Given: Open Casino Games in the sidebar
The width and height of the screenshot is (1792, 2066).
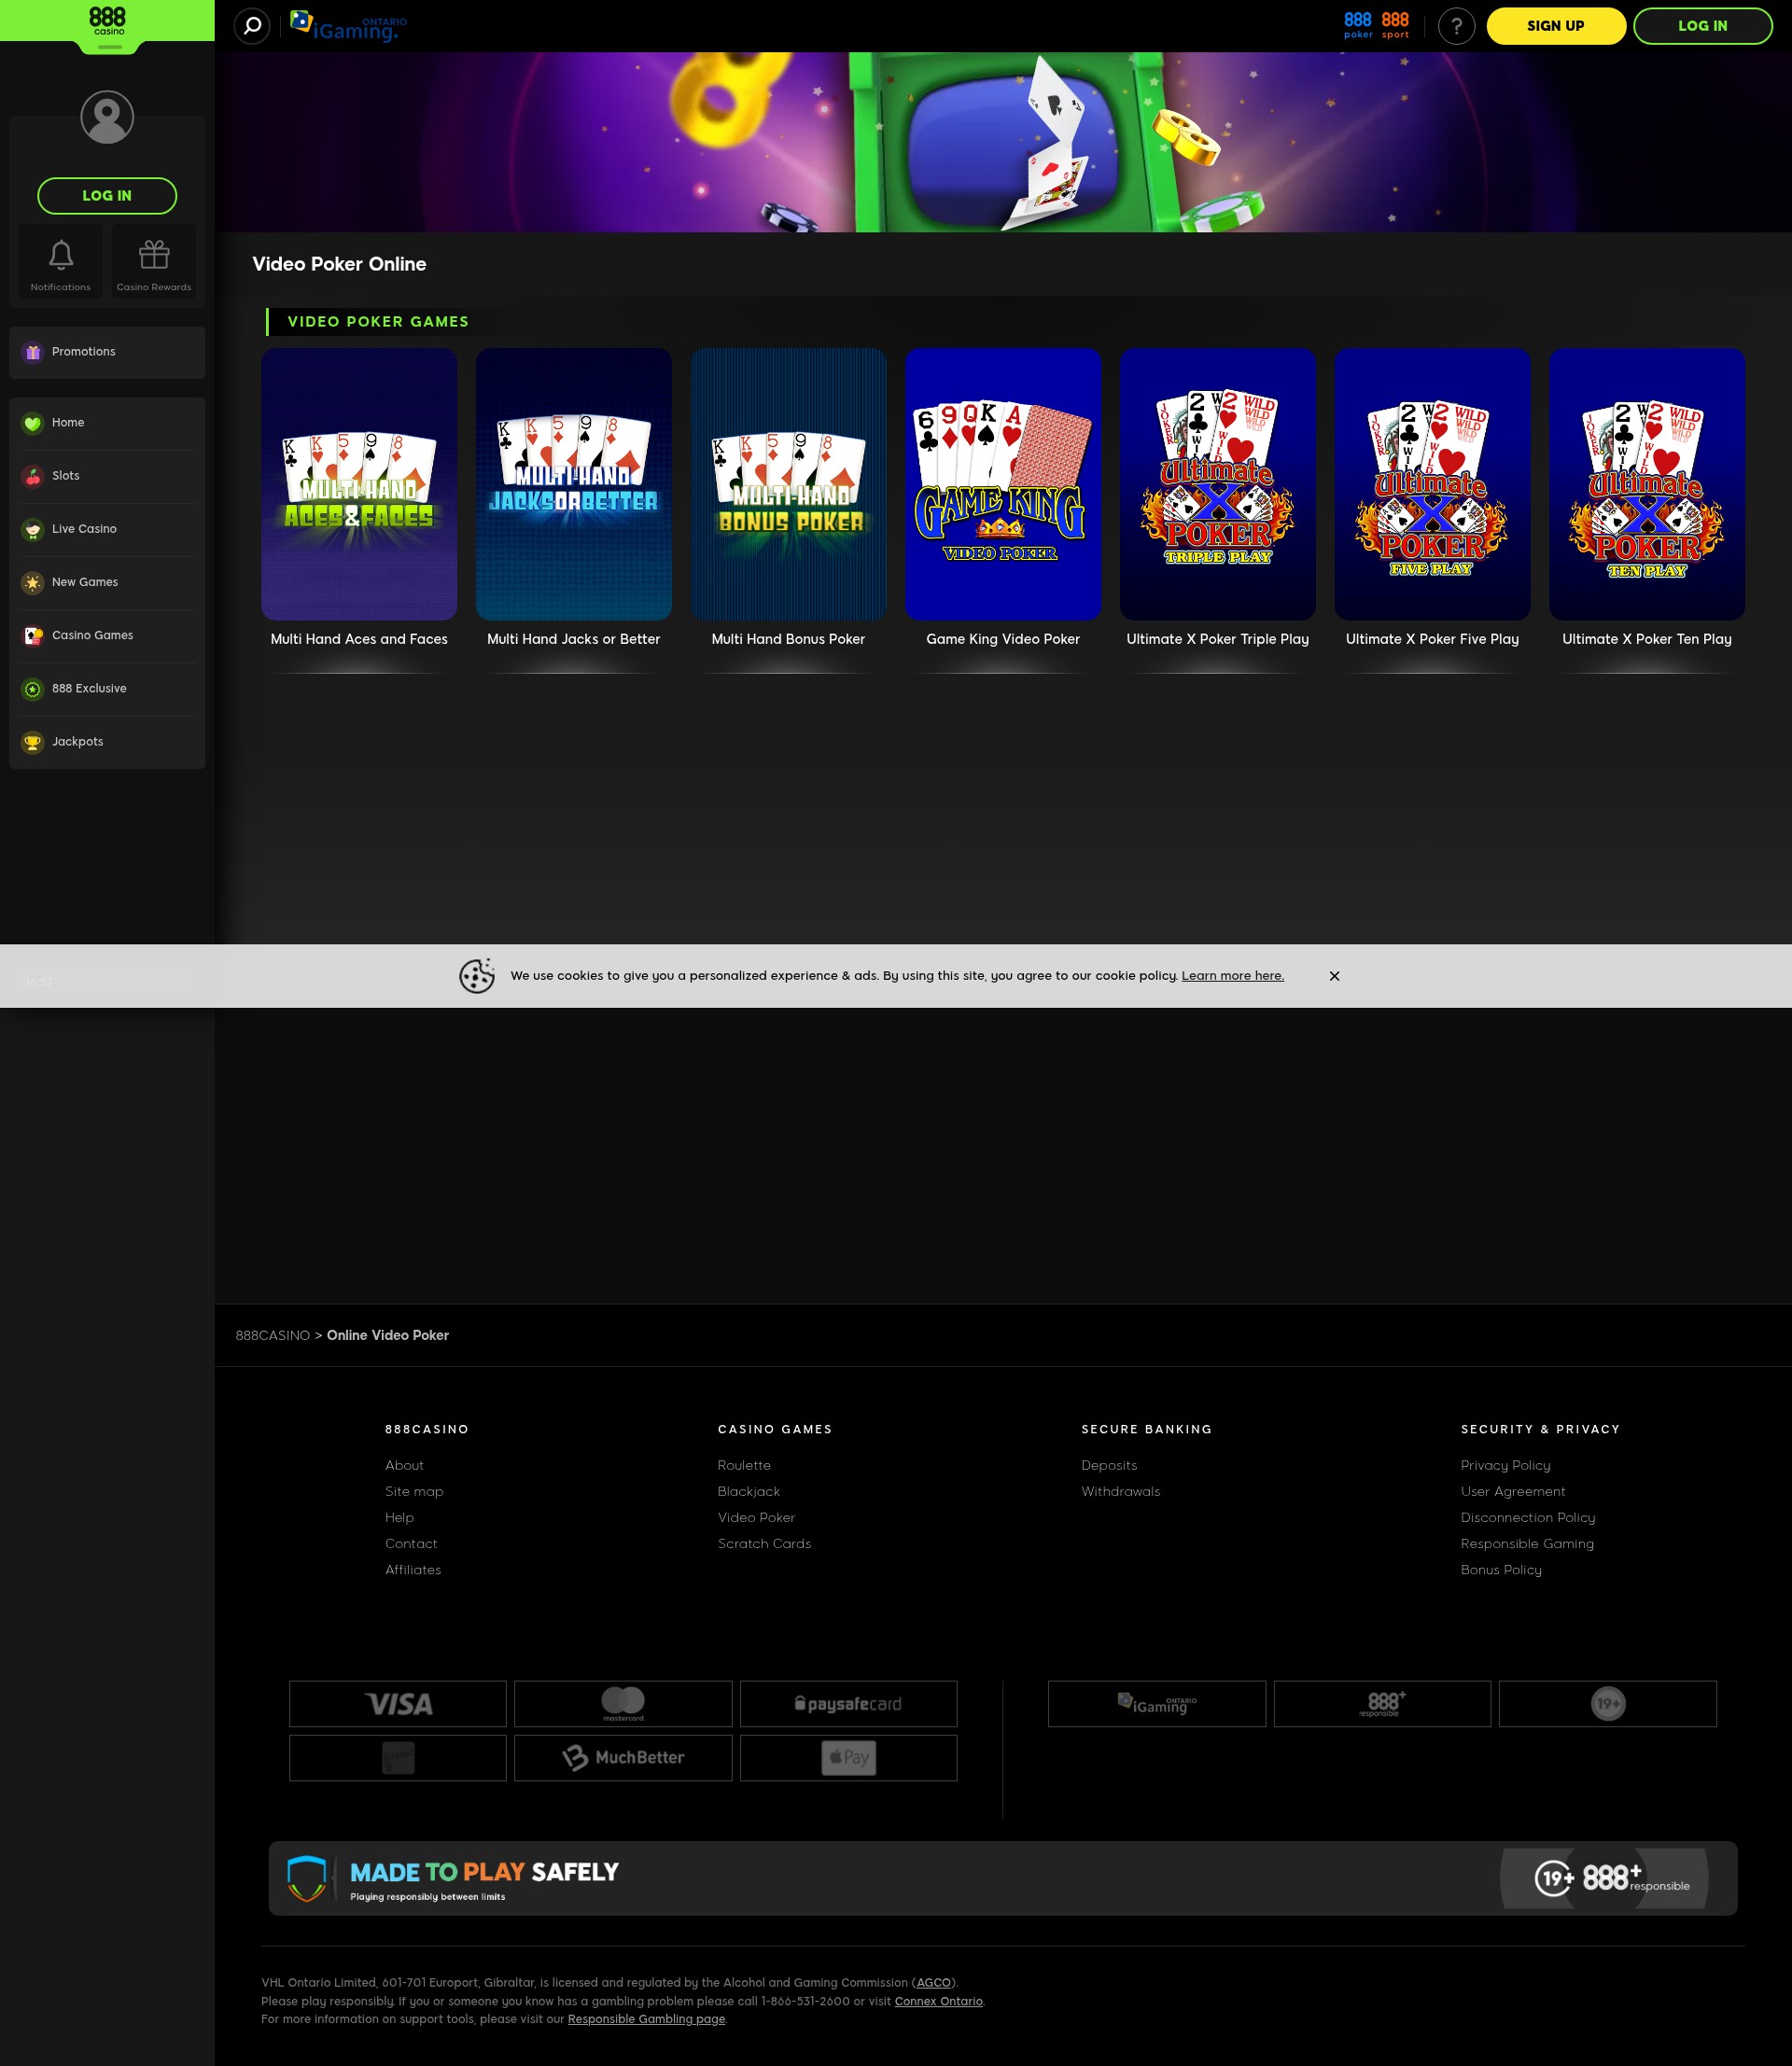Looking at the screenshot, I should (x=107, y=635).
